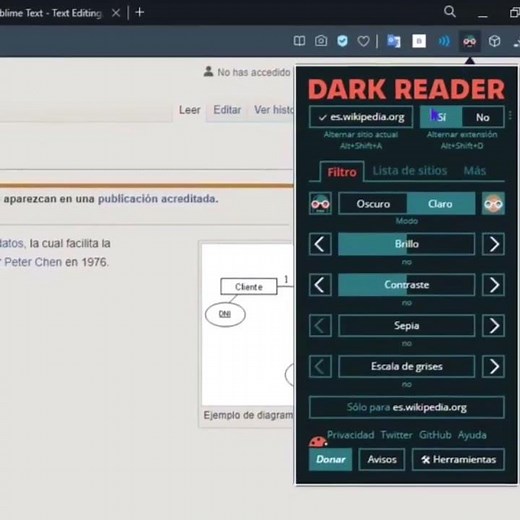Image resolution: width=520 pixels, height=520 pixels.
Task: Click the Escala de grises slider
Action: (x=407, y=366)
